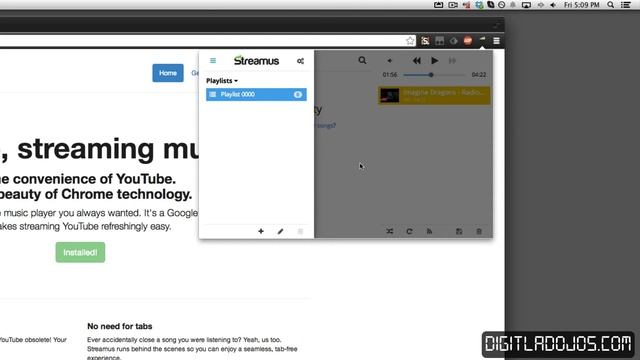Screen dimensions: 640x360
Task: Edit the selected playlist with pencil icon
Action: point(280,231)
